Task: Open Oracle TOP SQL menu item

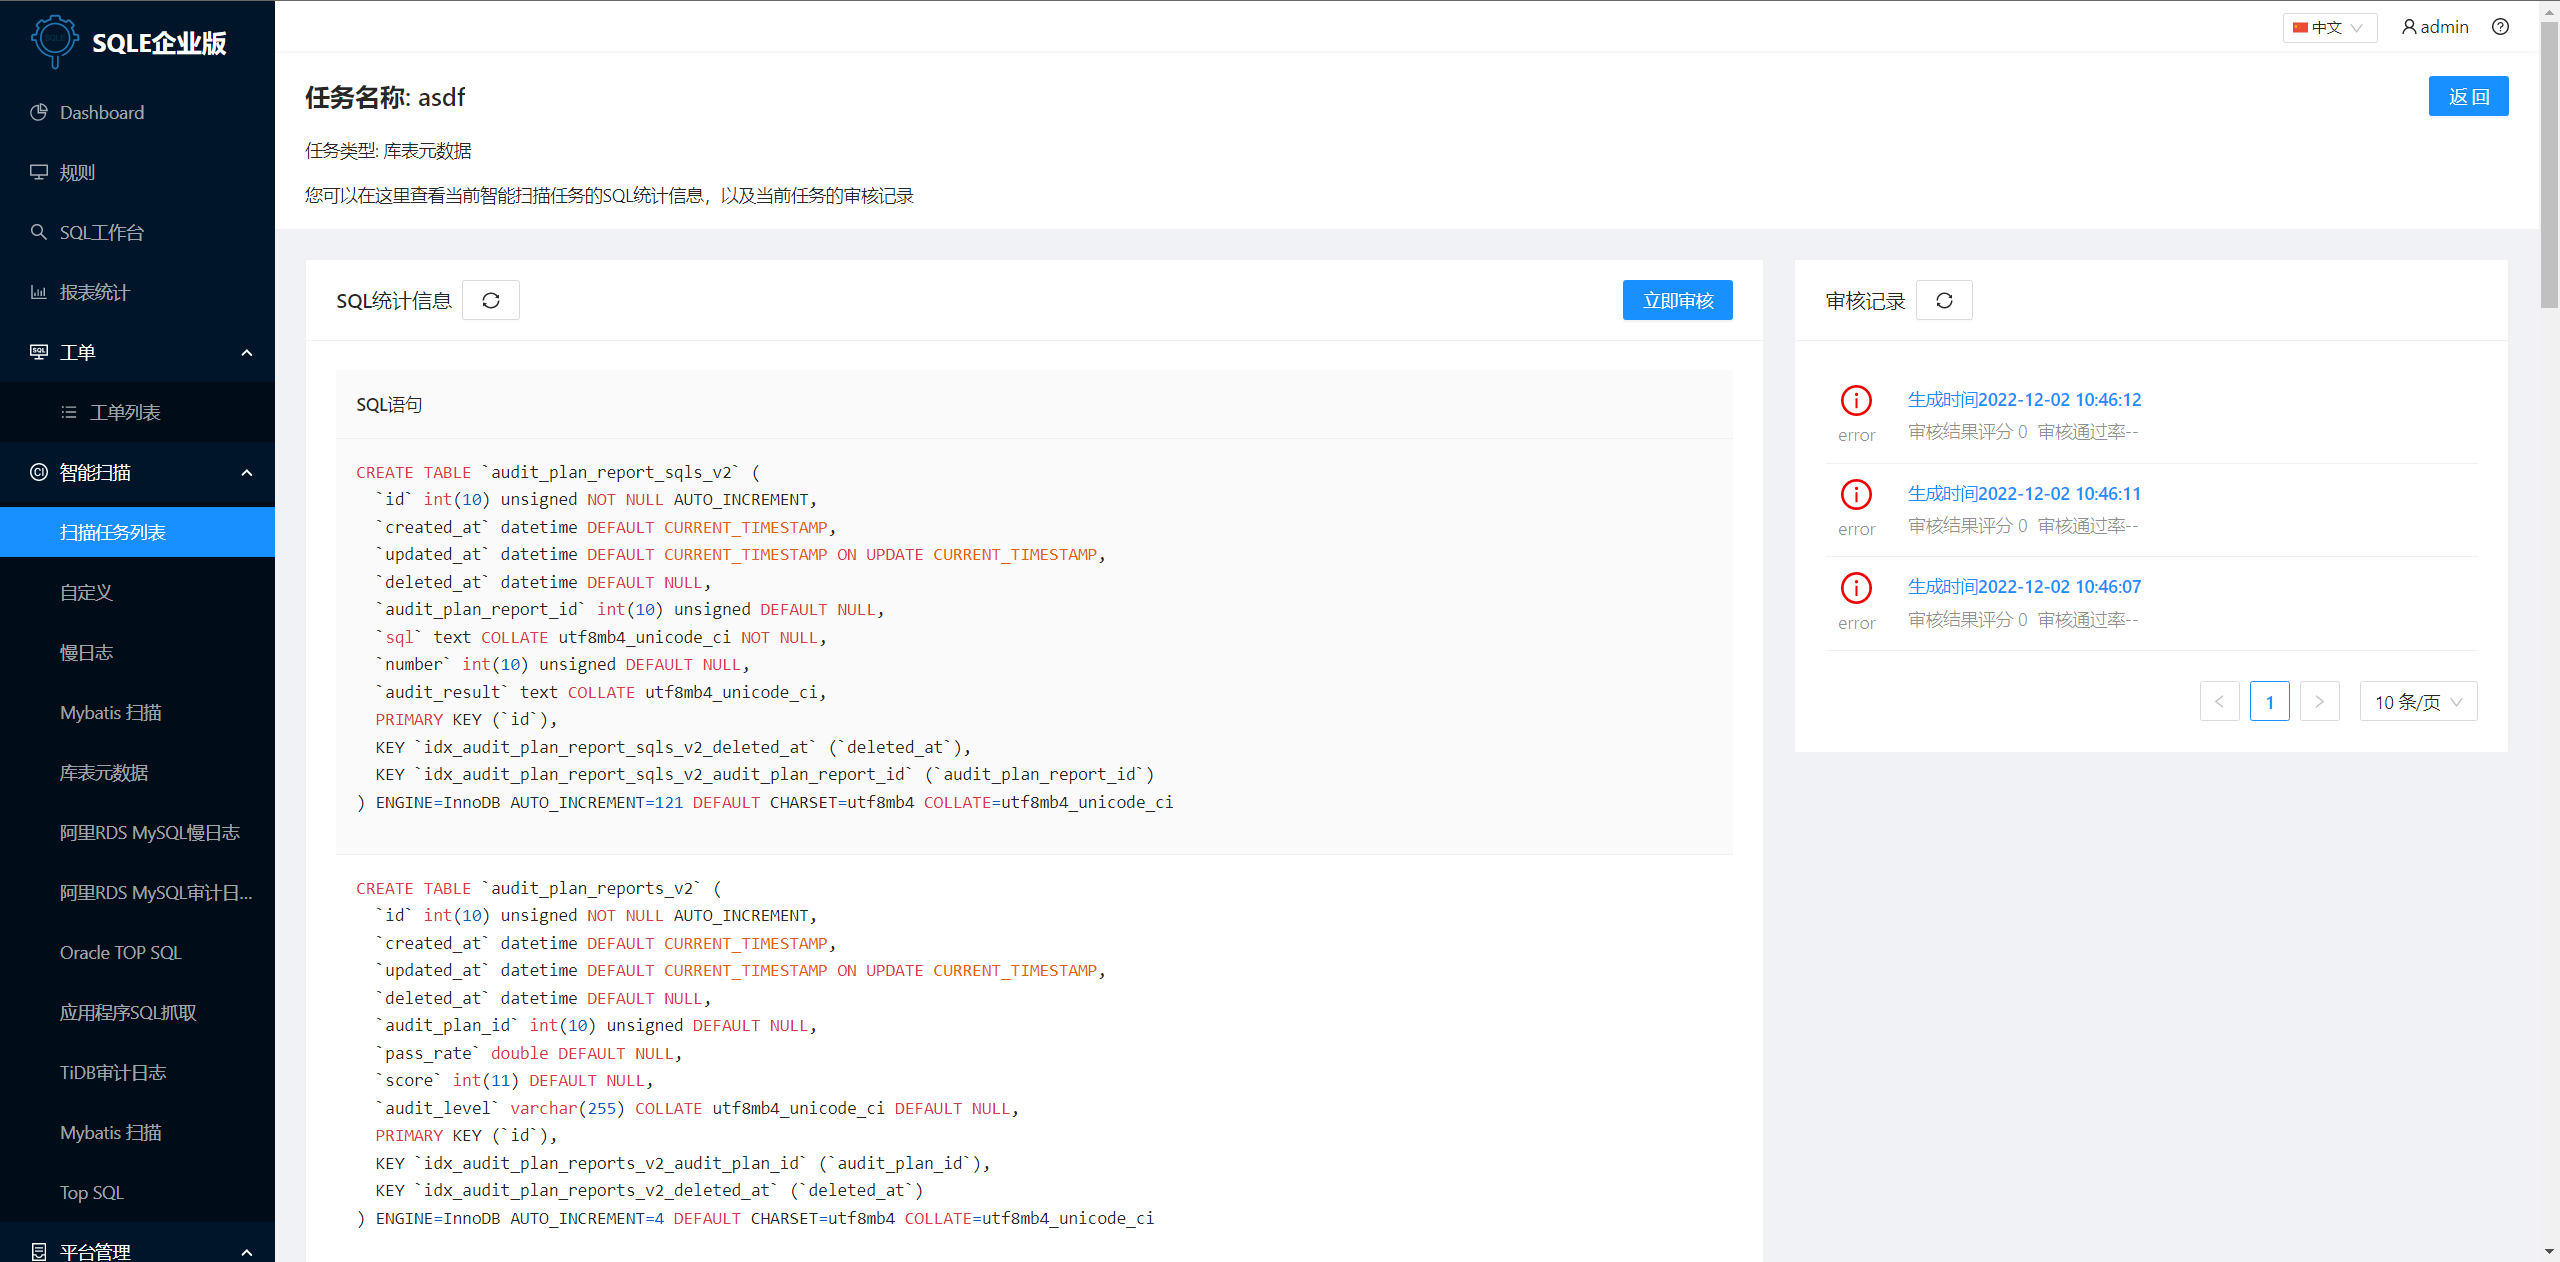Action: (x=137, y=952)
